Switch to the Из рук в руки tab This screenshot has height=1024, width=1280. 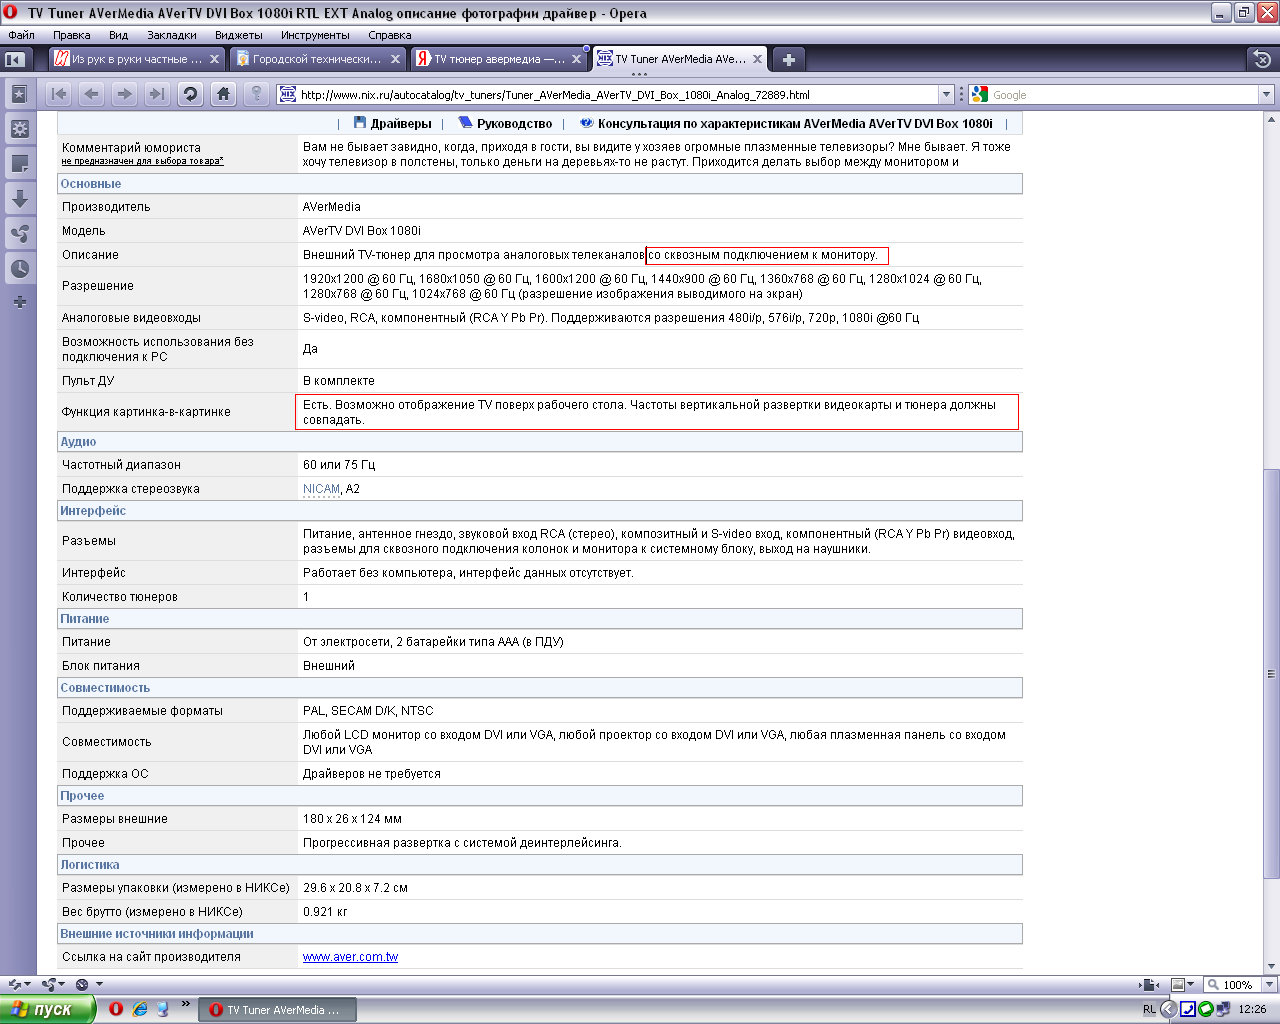point(137,60)
